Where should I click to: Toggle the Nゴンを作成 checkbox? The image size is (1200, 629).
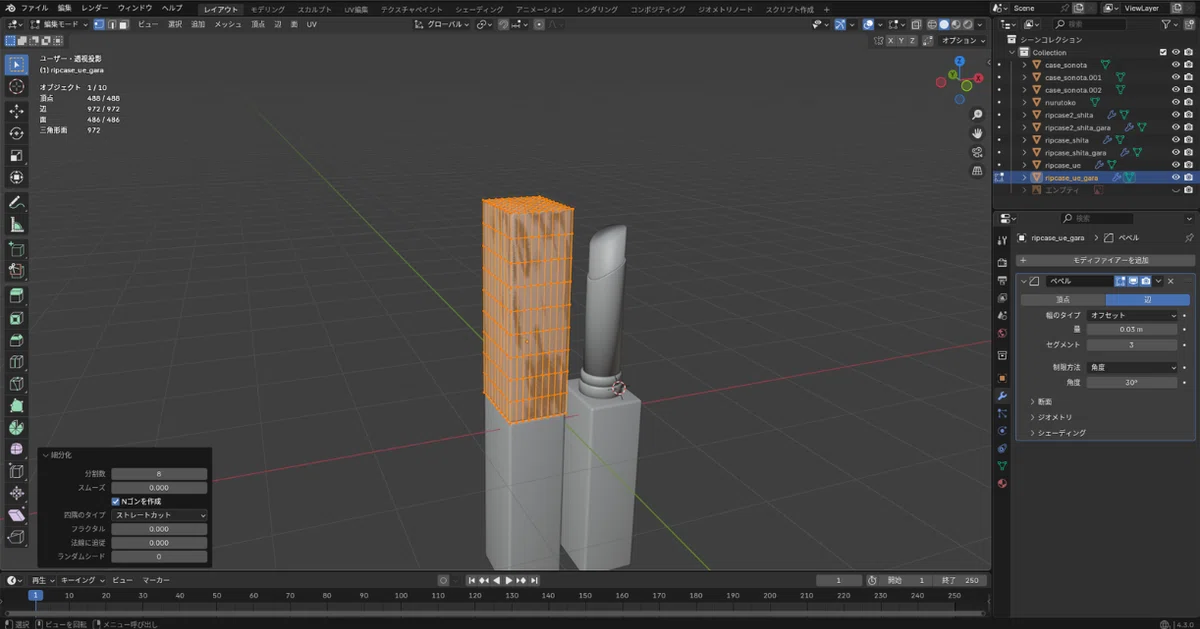(x=116, y=501)
